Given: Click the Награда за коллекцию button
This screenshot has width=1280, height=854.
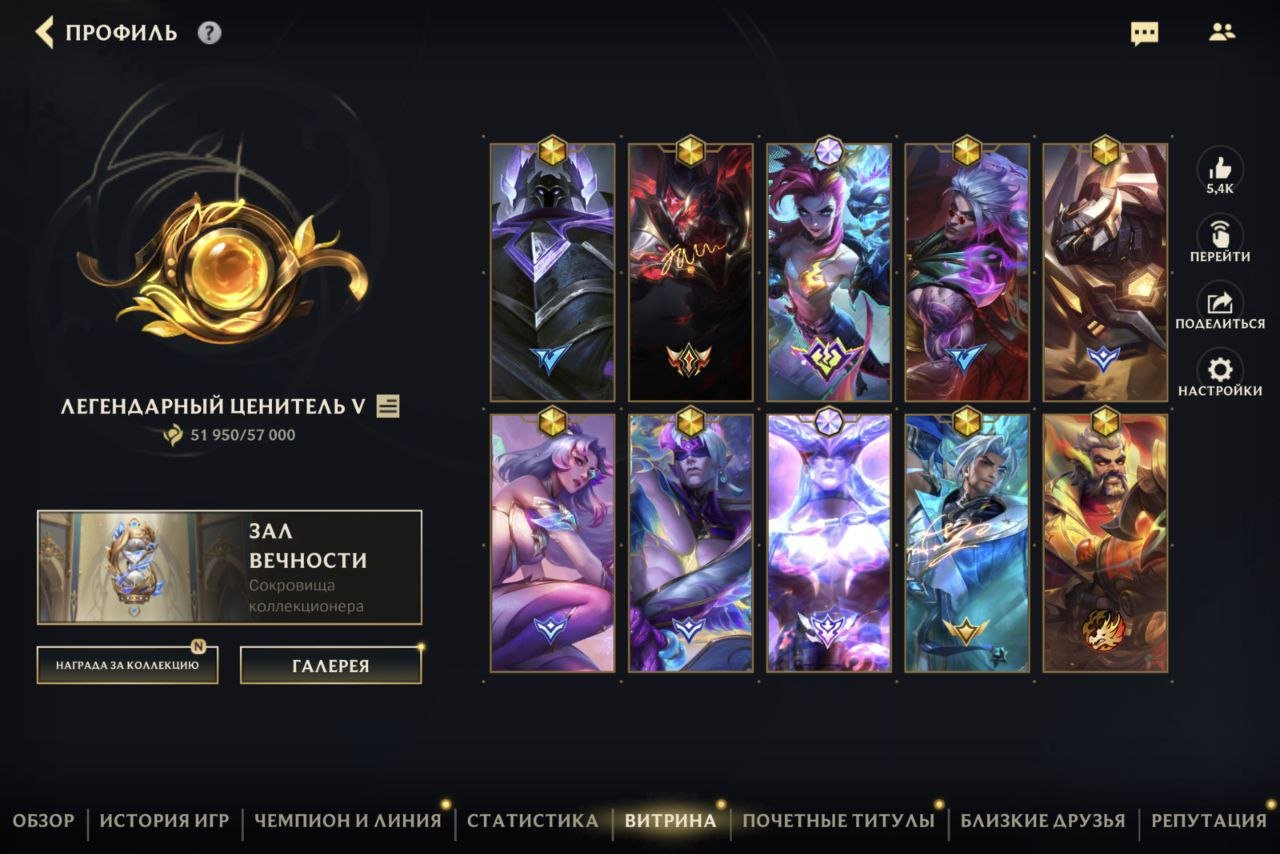Looking at the screenshot, I should (x=127, y=665).
